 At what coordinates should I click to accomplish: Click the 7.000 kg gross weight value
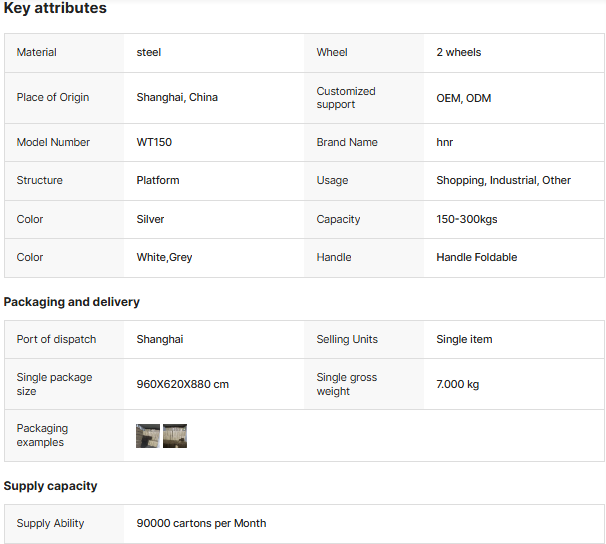(x=458, y=384)
